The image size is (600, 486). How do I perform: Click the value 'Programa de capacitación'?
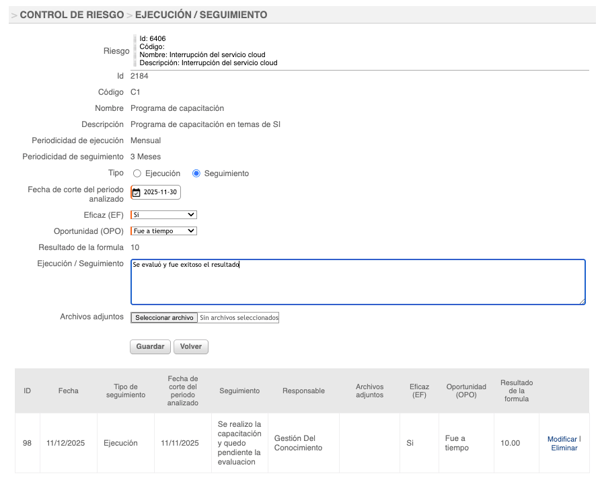tap(177, 108)
